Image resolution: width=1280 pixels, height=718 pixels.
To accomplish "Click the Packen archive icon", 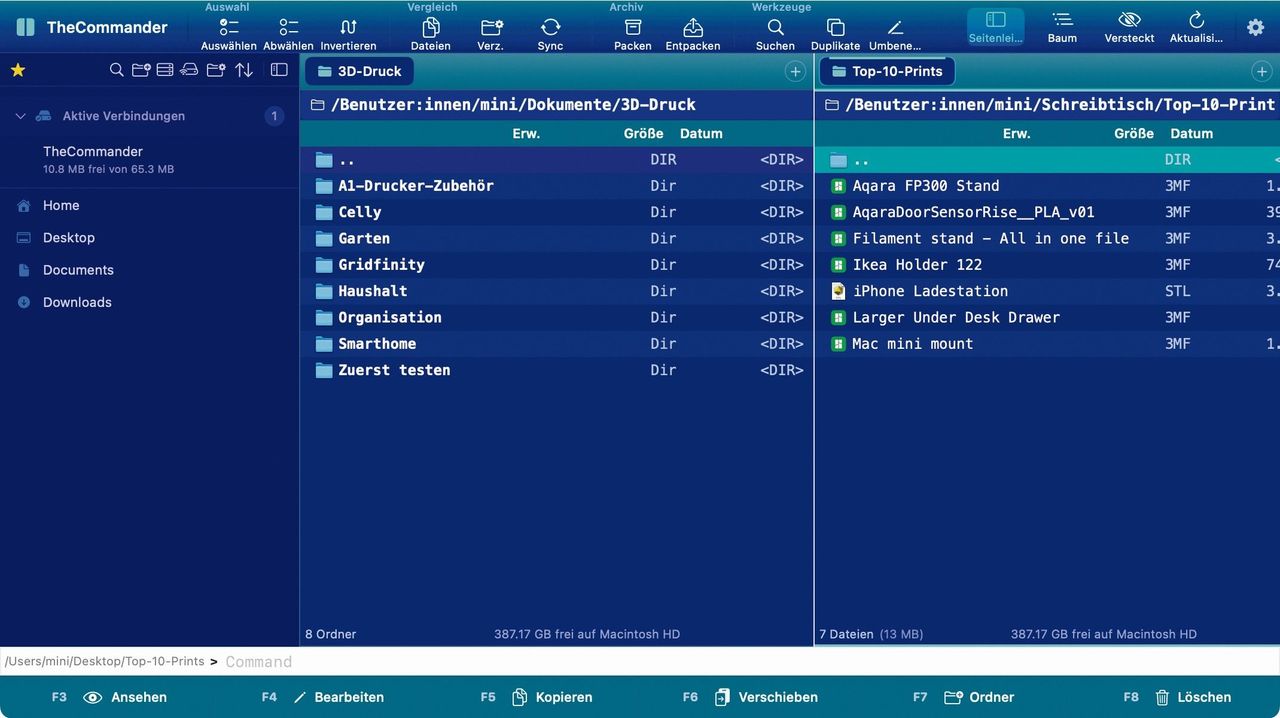I will point(633,27).
